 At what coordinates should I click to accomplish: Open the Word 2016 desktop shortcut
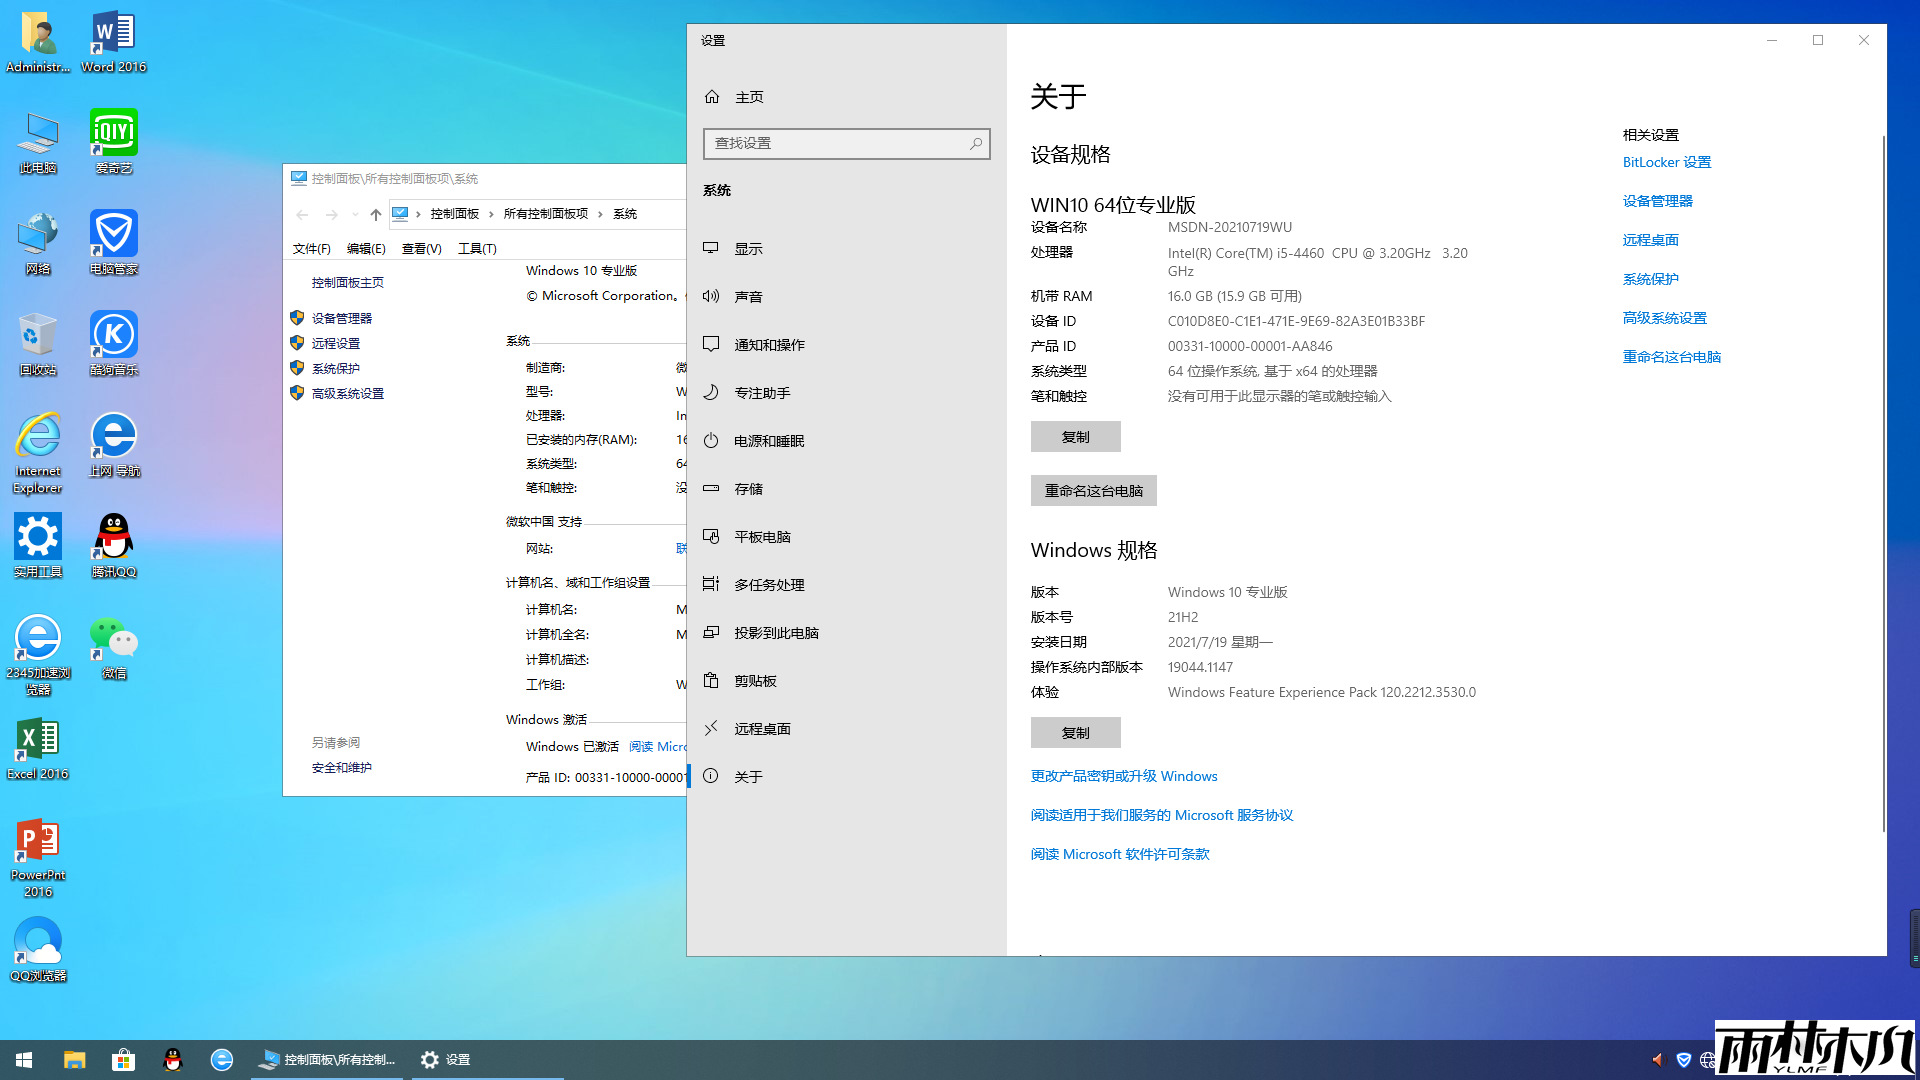pyautogui.click(x=113, y=42)
